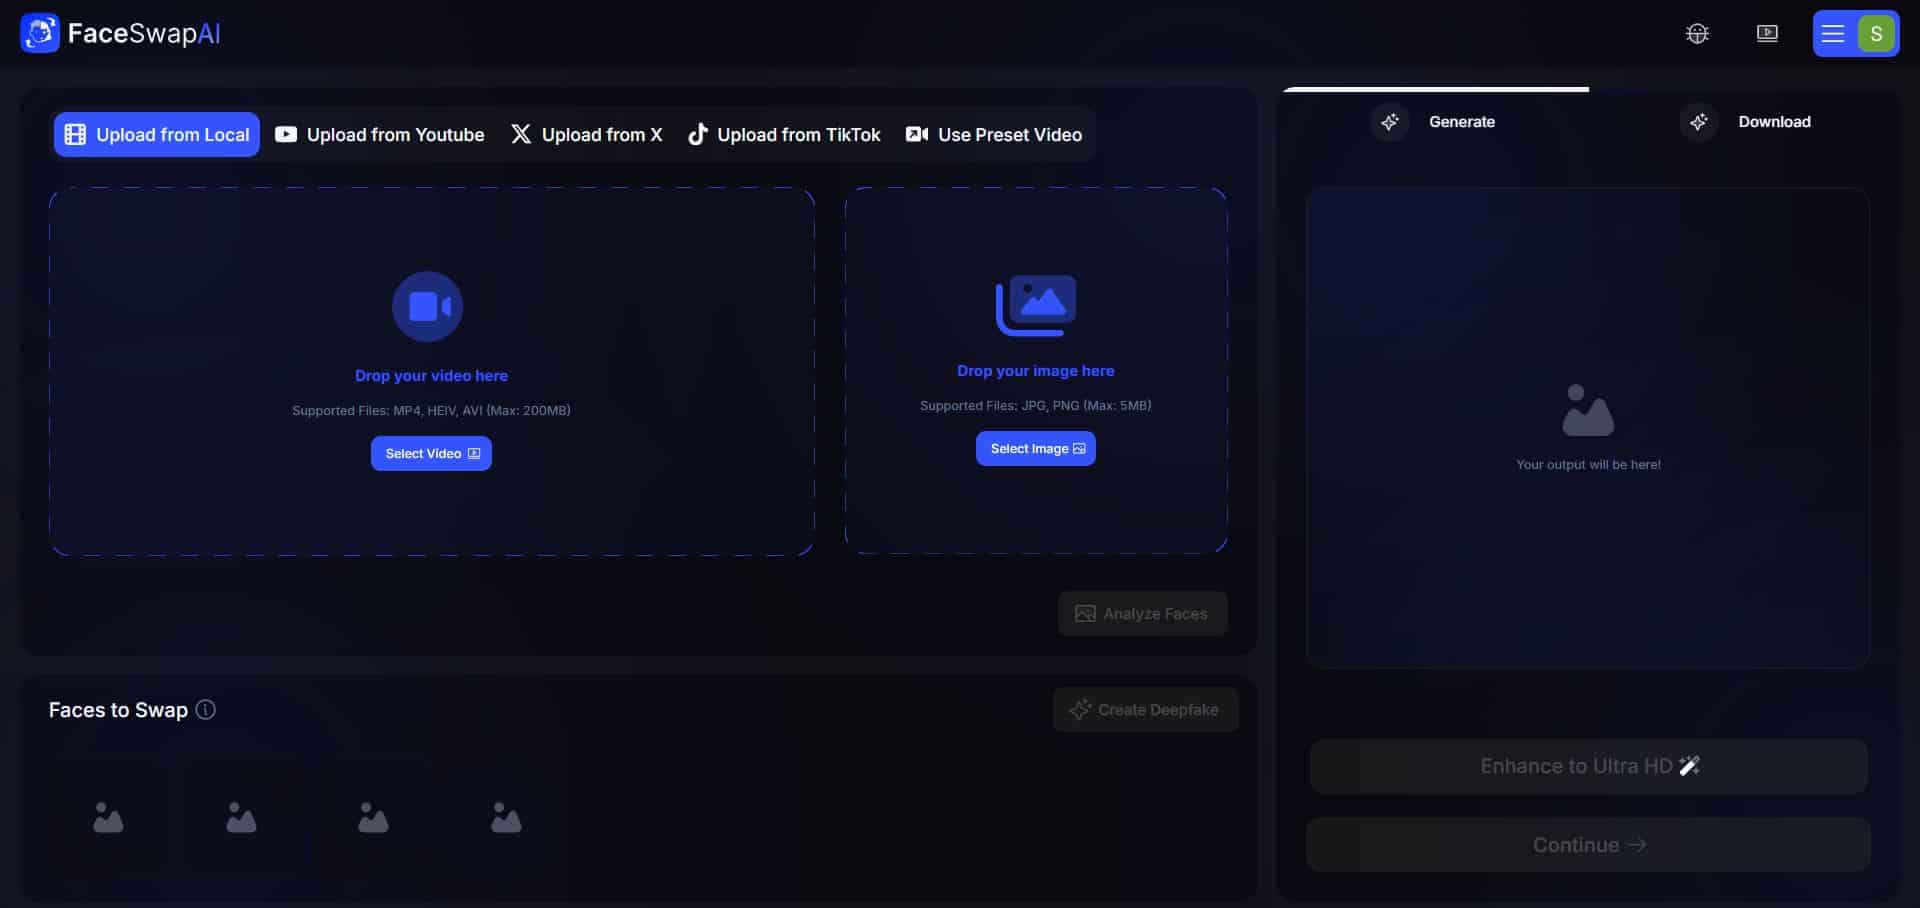Click the magic wand icon on Enhance button
Viewport: 1920px width, 908px height.
click(x=1690, y=766)
